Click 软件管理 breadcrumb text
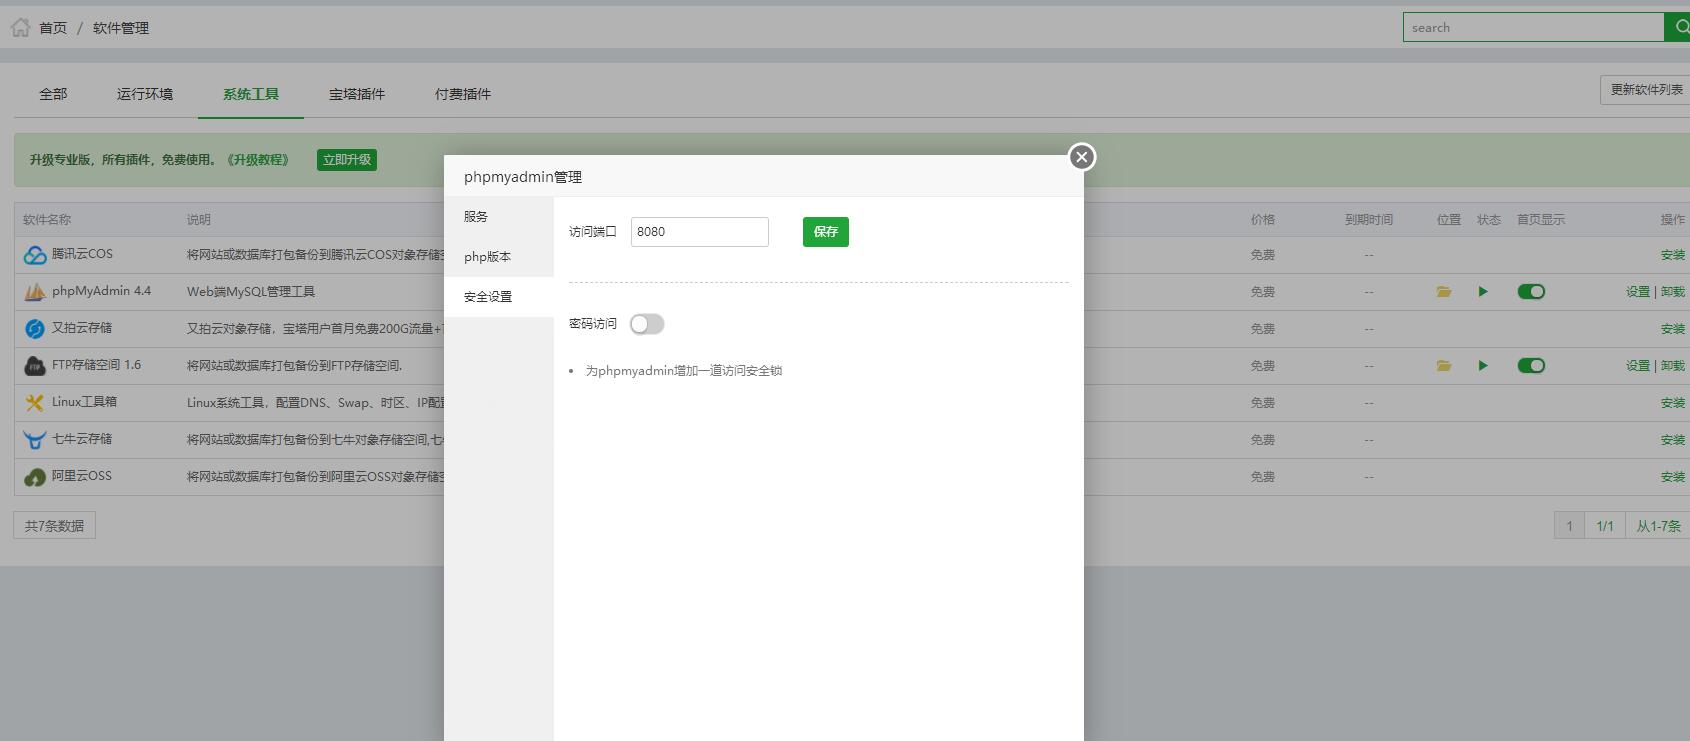This screenshot has height=741, width=1690. click(121, 28)
